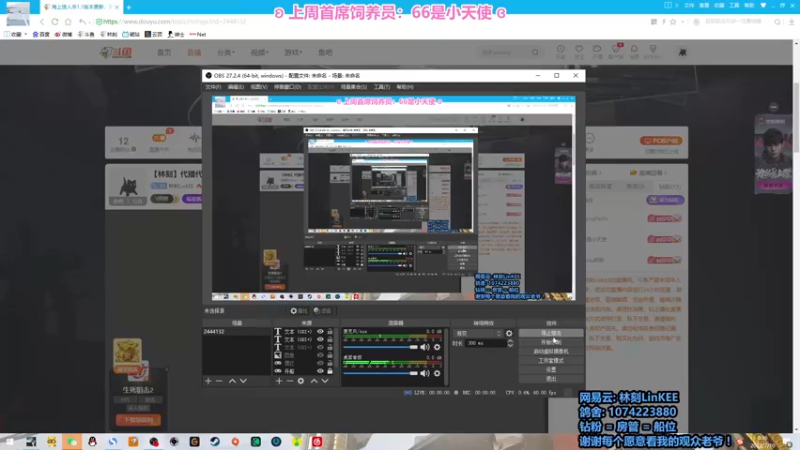
Task: Increase transition duration with up arrow
Action: tap(510, 341)
